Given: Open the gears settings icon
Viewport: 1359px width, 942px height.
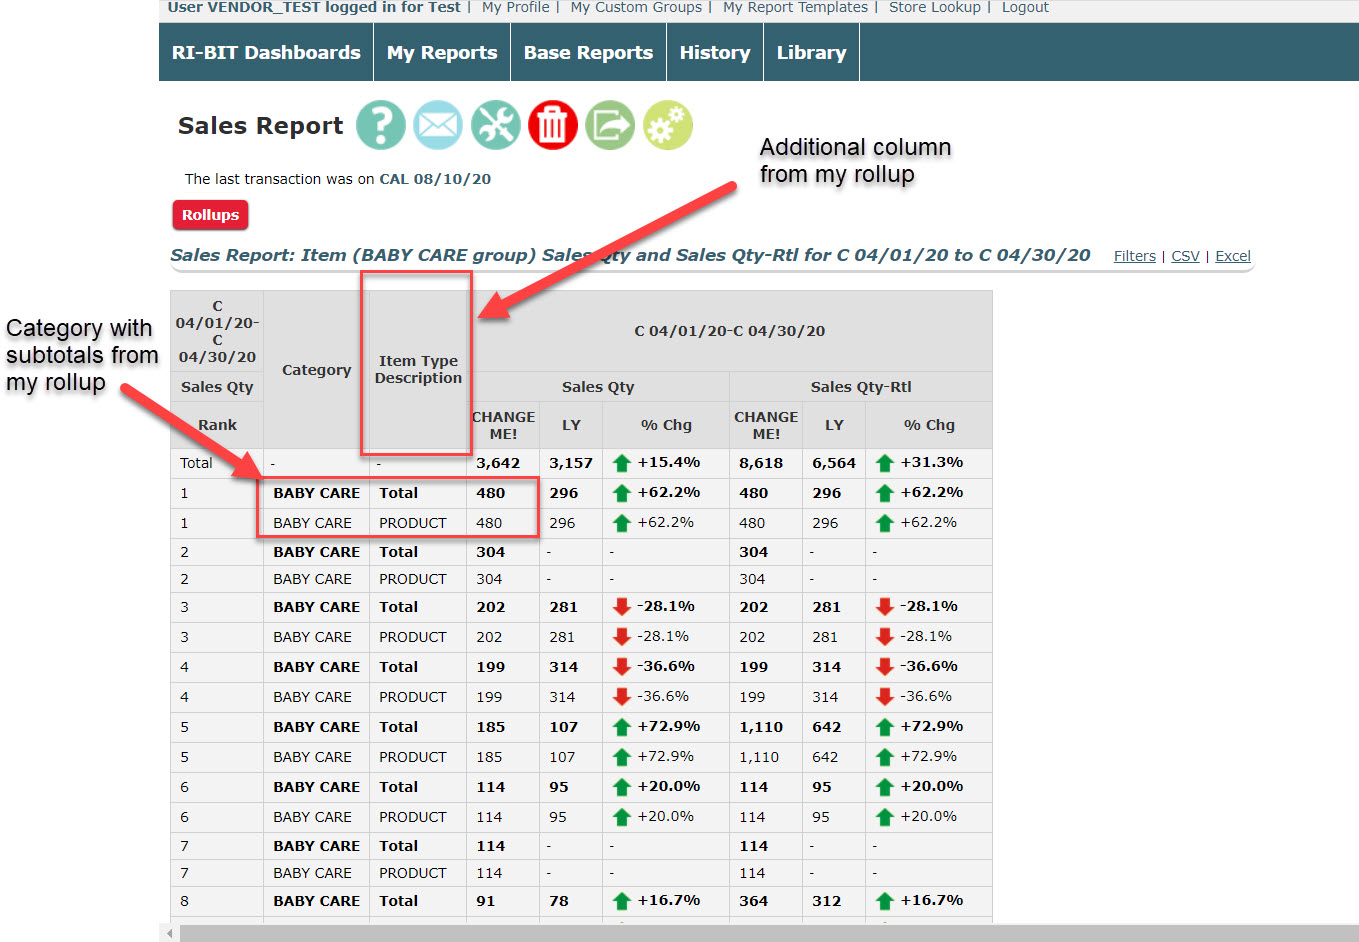Looking at the screenshot, I should [668, 126].
